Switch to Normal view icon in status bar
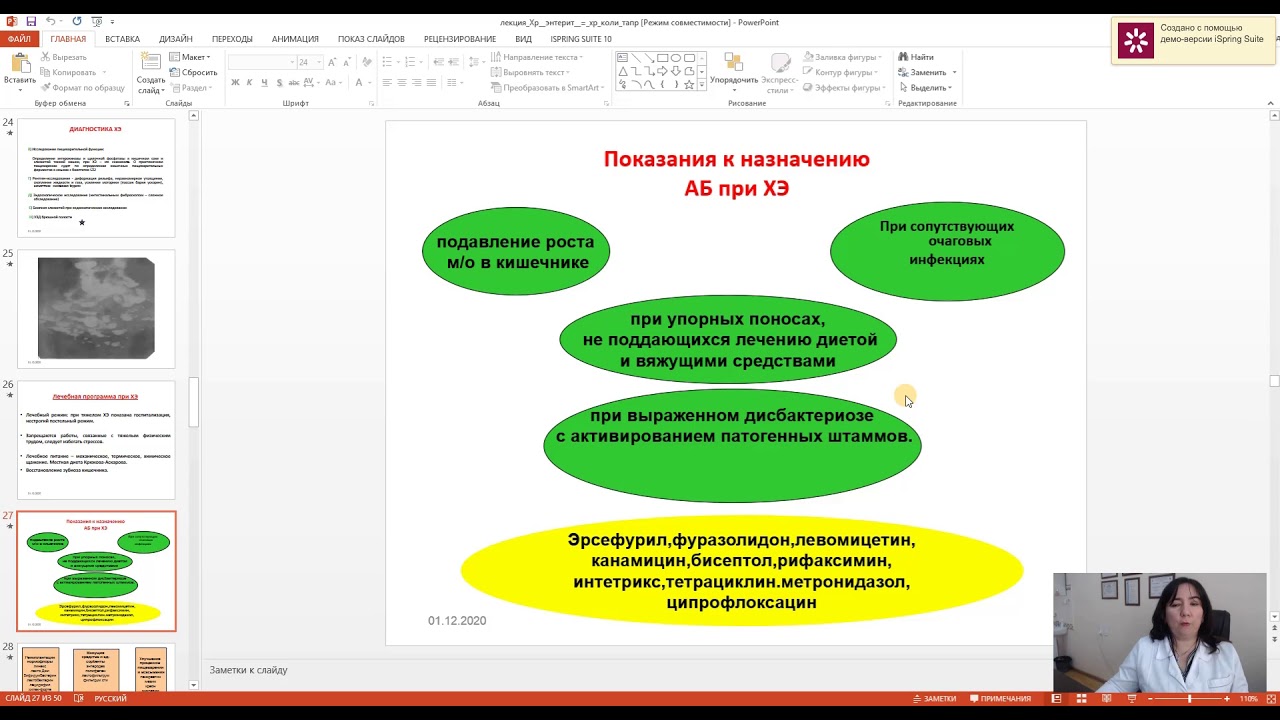1280x720 pixels. click(1056, 698)
